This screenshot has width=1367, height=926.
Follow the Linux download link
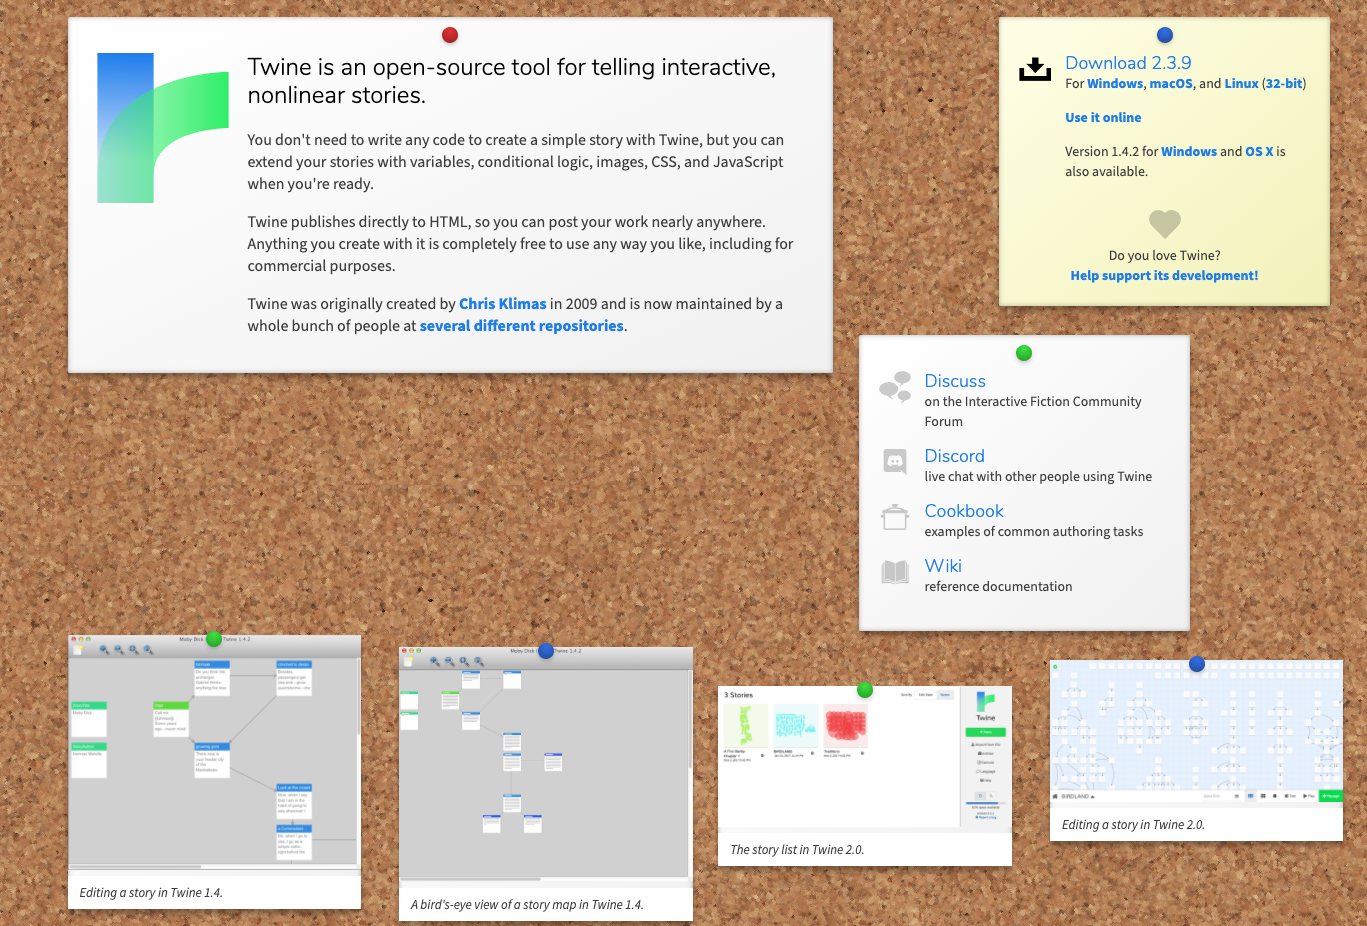click(1241, 84)
